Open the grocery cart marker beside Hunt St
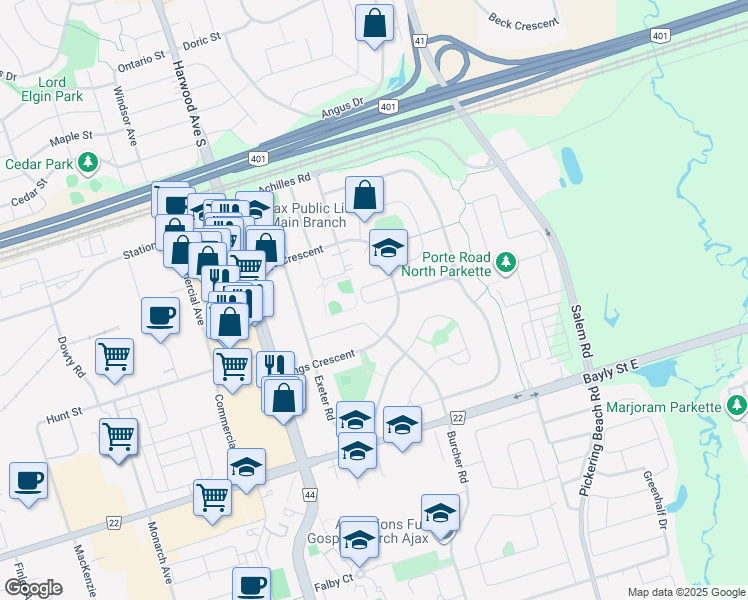748x600 pixels. [x=118, y=436]
